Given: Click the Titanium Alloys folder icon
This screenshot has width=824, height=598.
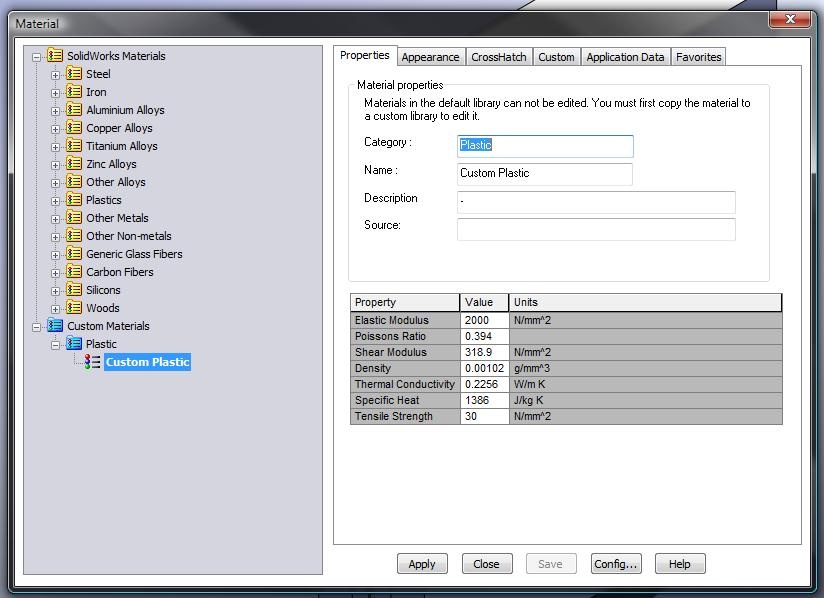Looking at the screenshot, I should (x=74, y=146).
